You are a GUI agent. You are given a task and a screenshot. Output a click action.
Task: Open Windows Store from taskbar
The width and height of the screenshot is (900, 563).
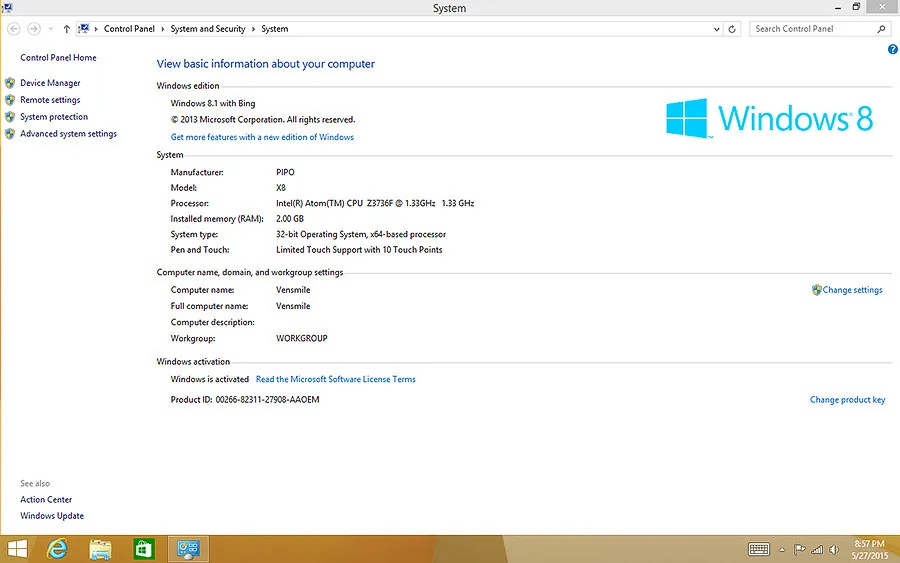pyautogui.click(x=143, y=549)
